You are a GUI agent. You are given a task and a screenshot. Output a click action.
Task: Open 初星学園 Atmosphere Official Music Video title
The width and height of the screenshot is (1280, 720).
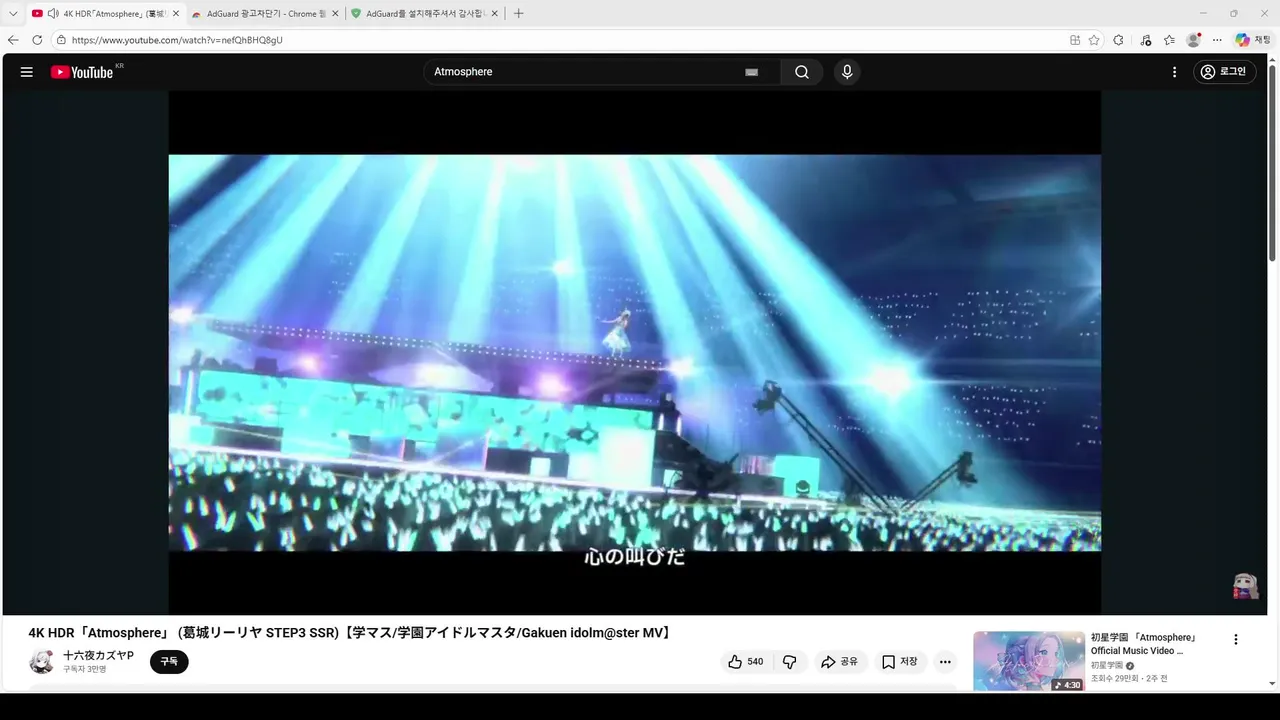click(1143, 644)
